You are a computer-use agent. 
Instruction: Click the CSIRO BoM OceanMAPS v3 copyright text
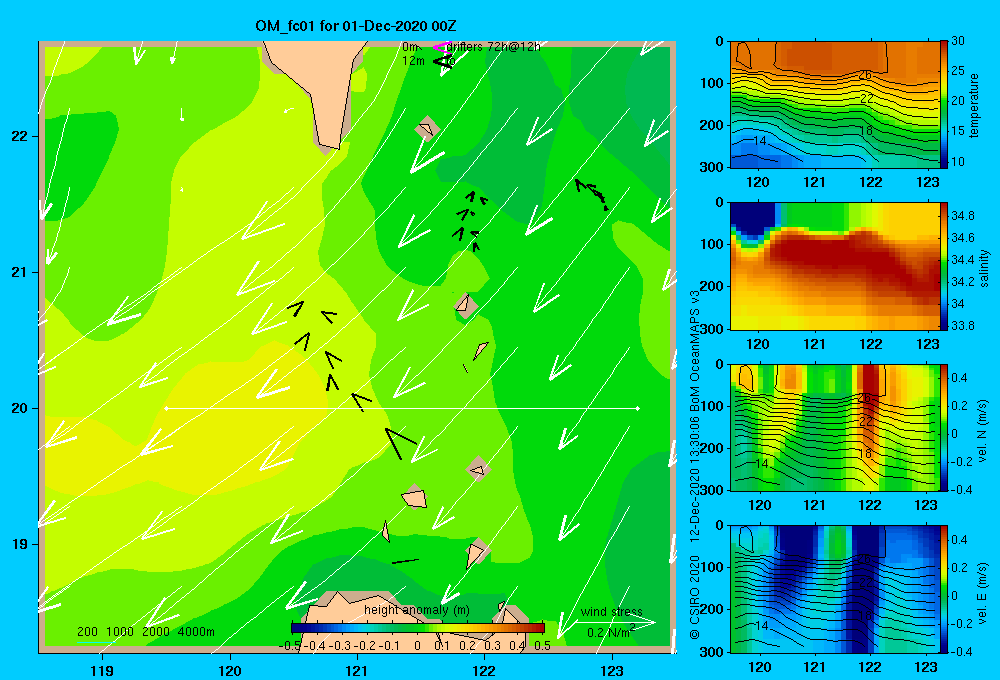[x=695, y=463]
